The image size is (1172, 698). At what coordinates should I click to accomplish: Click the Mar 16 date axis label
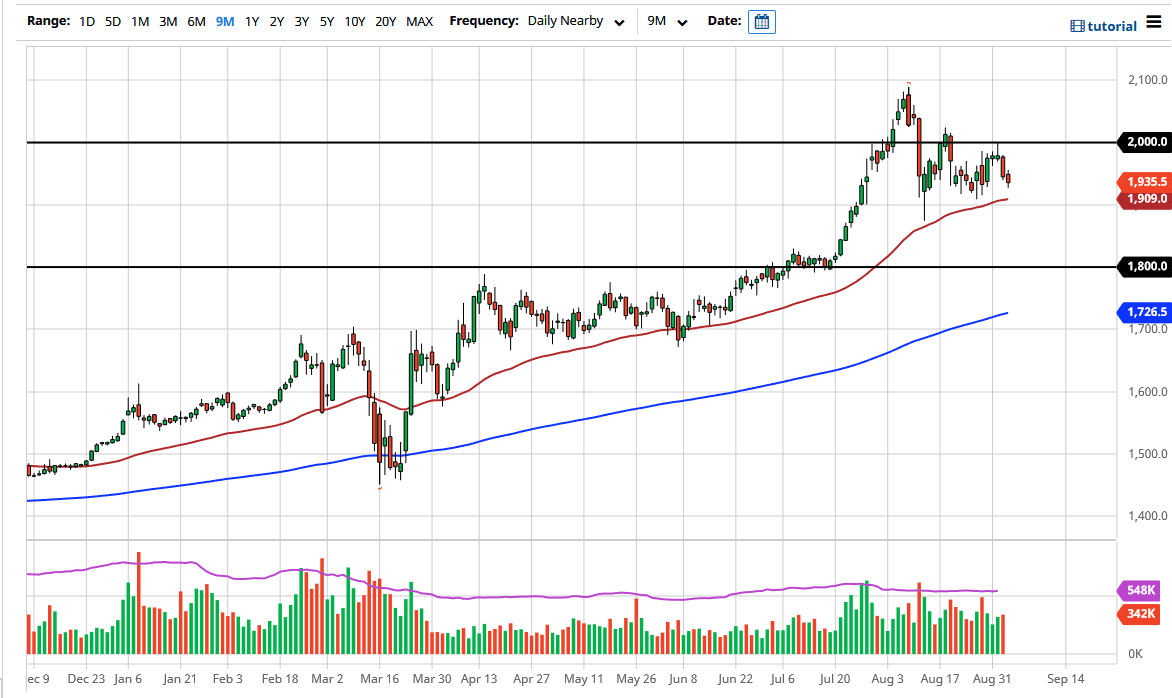point(380,679)
